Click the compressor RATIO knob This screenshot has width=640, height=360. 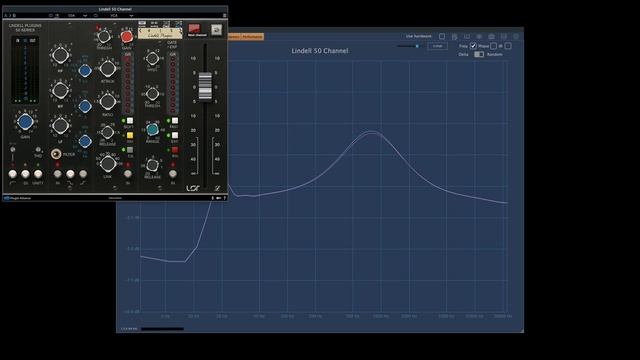(x=108, y=102)
